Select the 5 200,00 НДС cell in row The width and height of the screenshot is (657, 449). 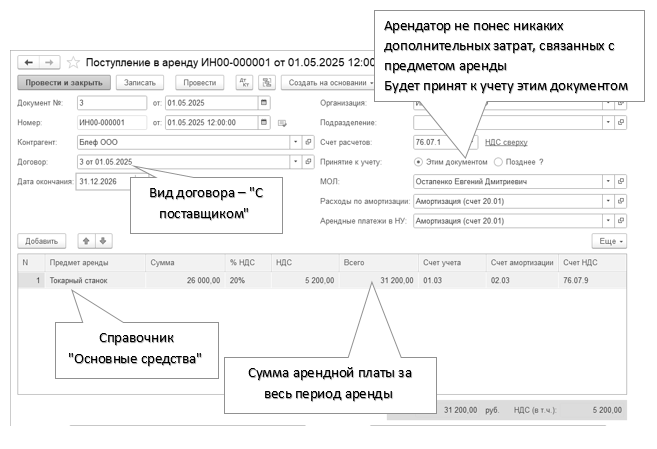pyautogui.click(x=305, y=280)
